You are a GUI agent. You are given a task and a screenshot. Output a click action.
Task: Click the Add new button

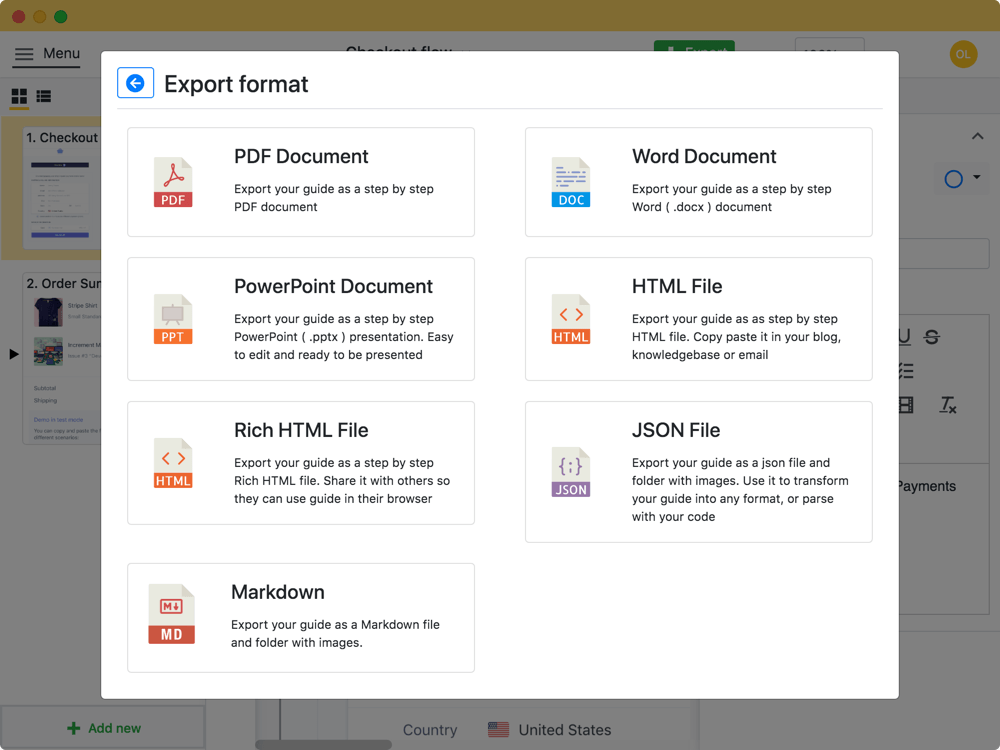pyautogui.click(x=103, y=729)
